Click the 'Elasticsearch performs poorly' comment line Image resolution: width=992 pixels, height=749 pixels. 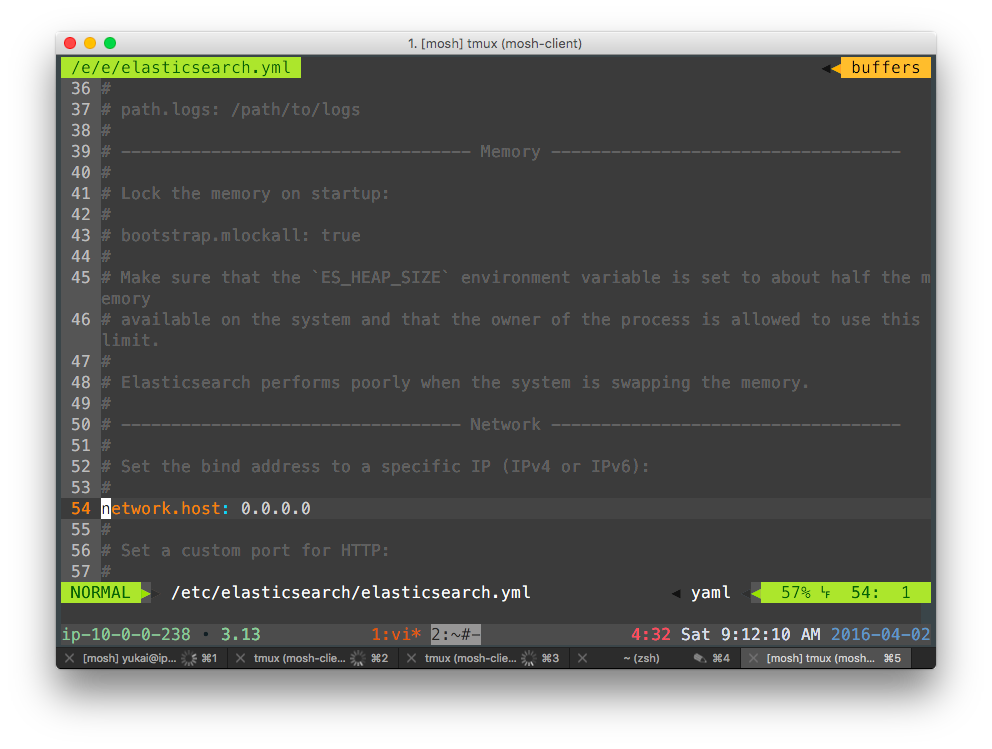(456, 383)
